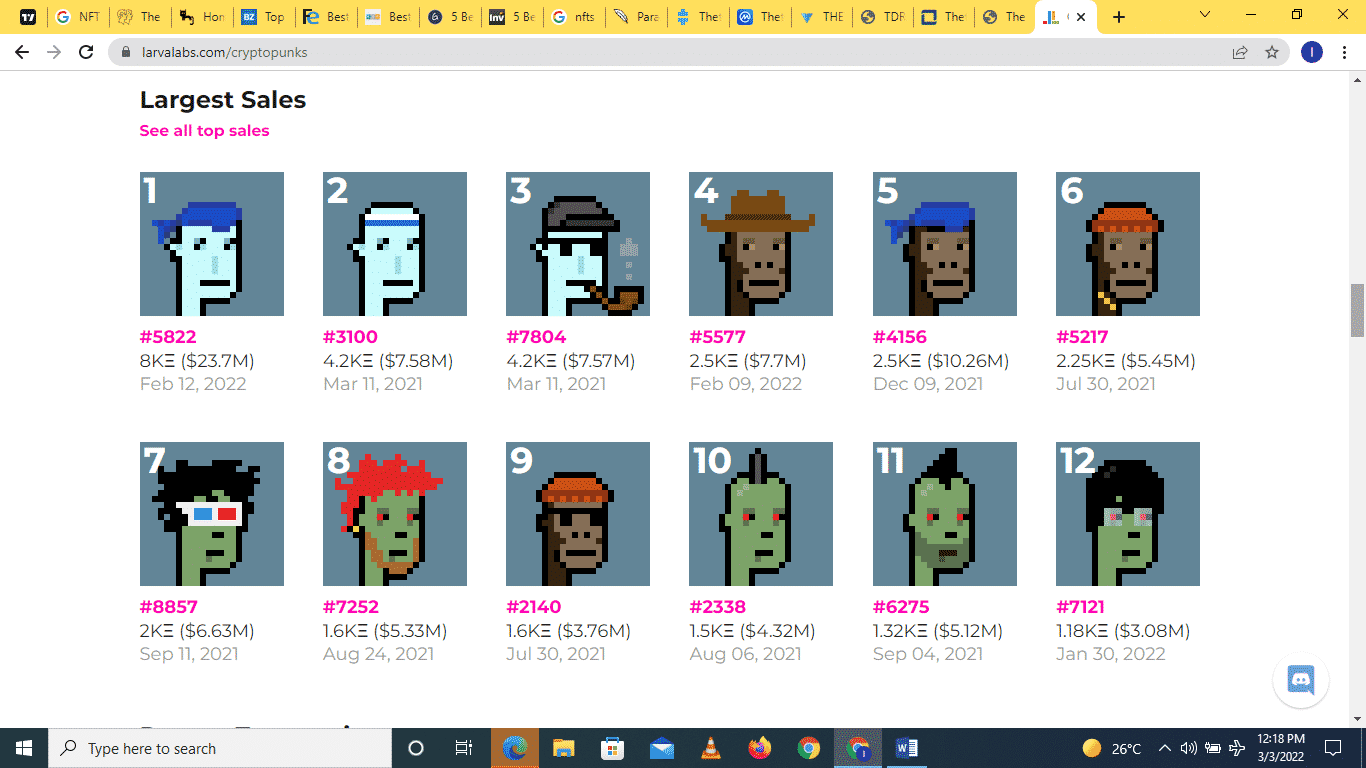Screen dimensions: 1366x768
Task: Open punk #5217 link
Action: [x=1082, y=337]
